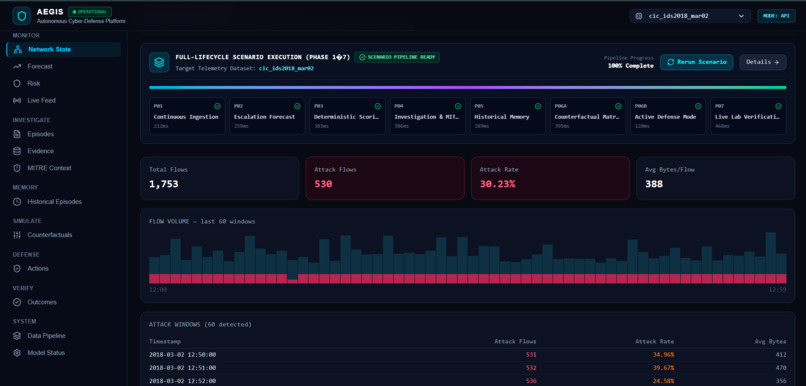The height and width of the screenshot is (386, 806).
Task: Open the Risk section
Action: (64, 83)
